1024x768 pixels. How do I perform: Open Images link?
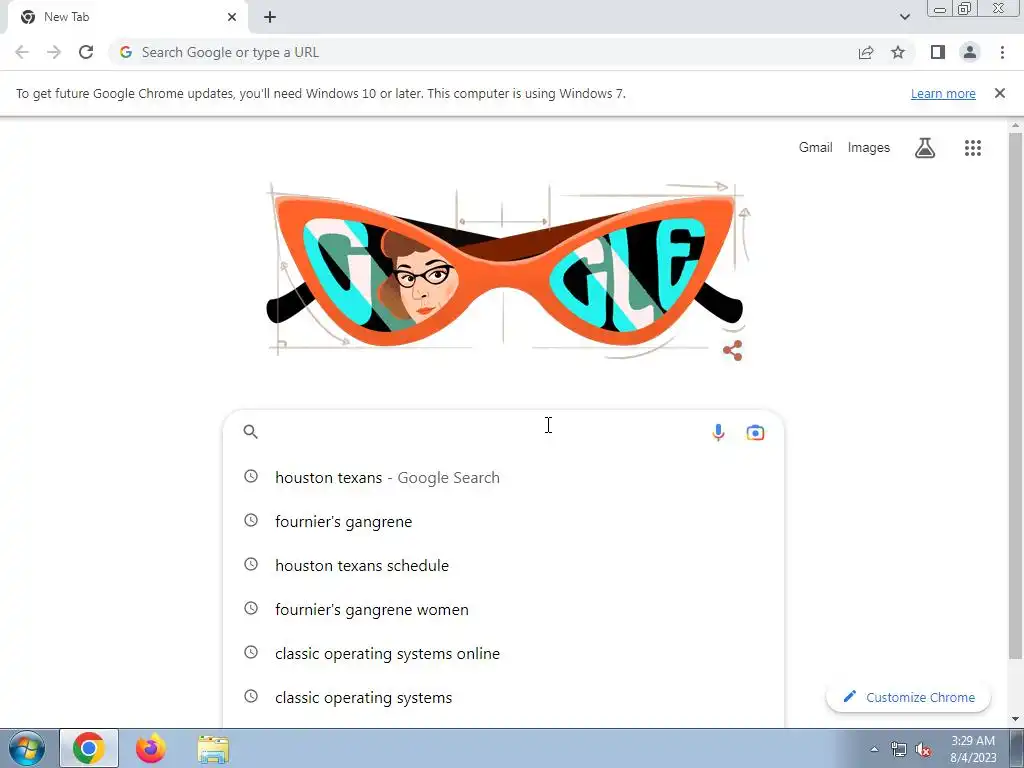point(869,148)
